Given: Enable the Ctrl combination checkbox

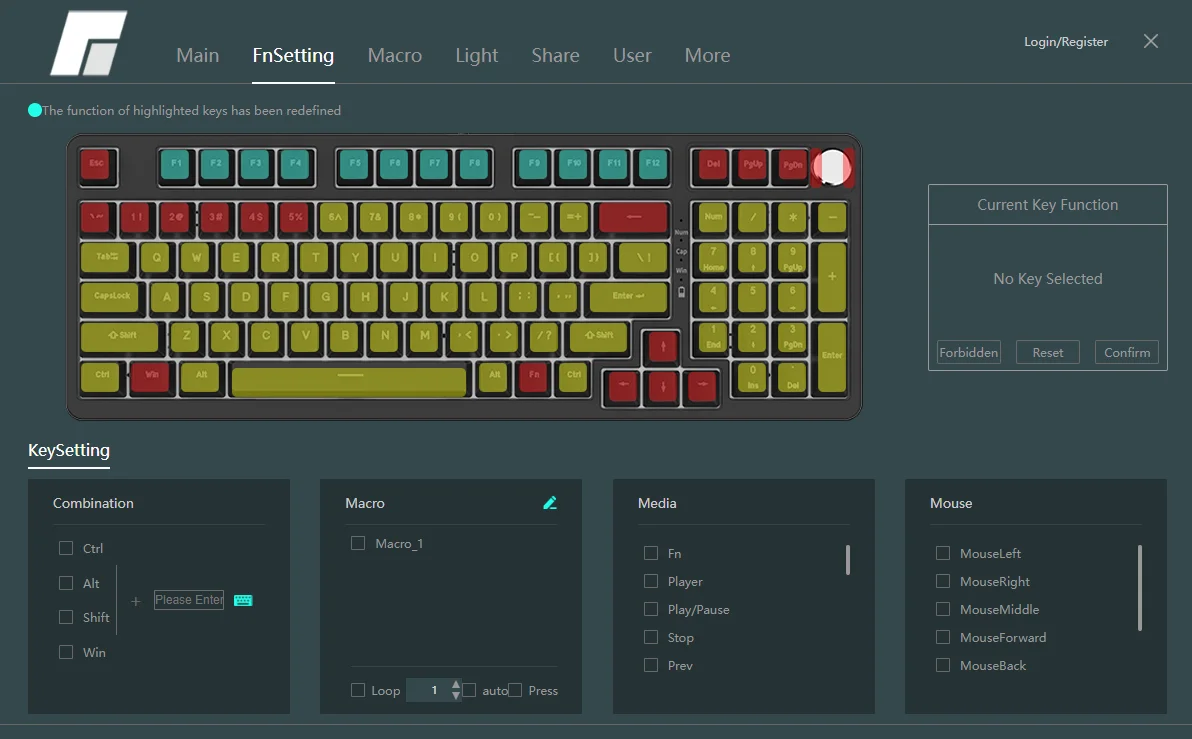Looking at the screenshot, I should [x=66, y=548].
